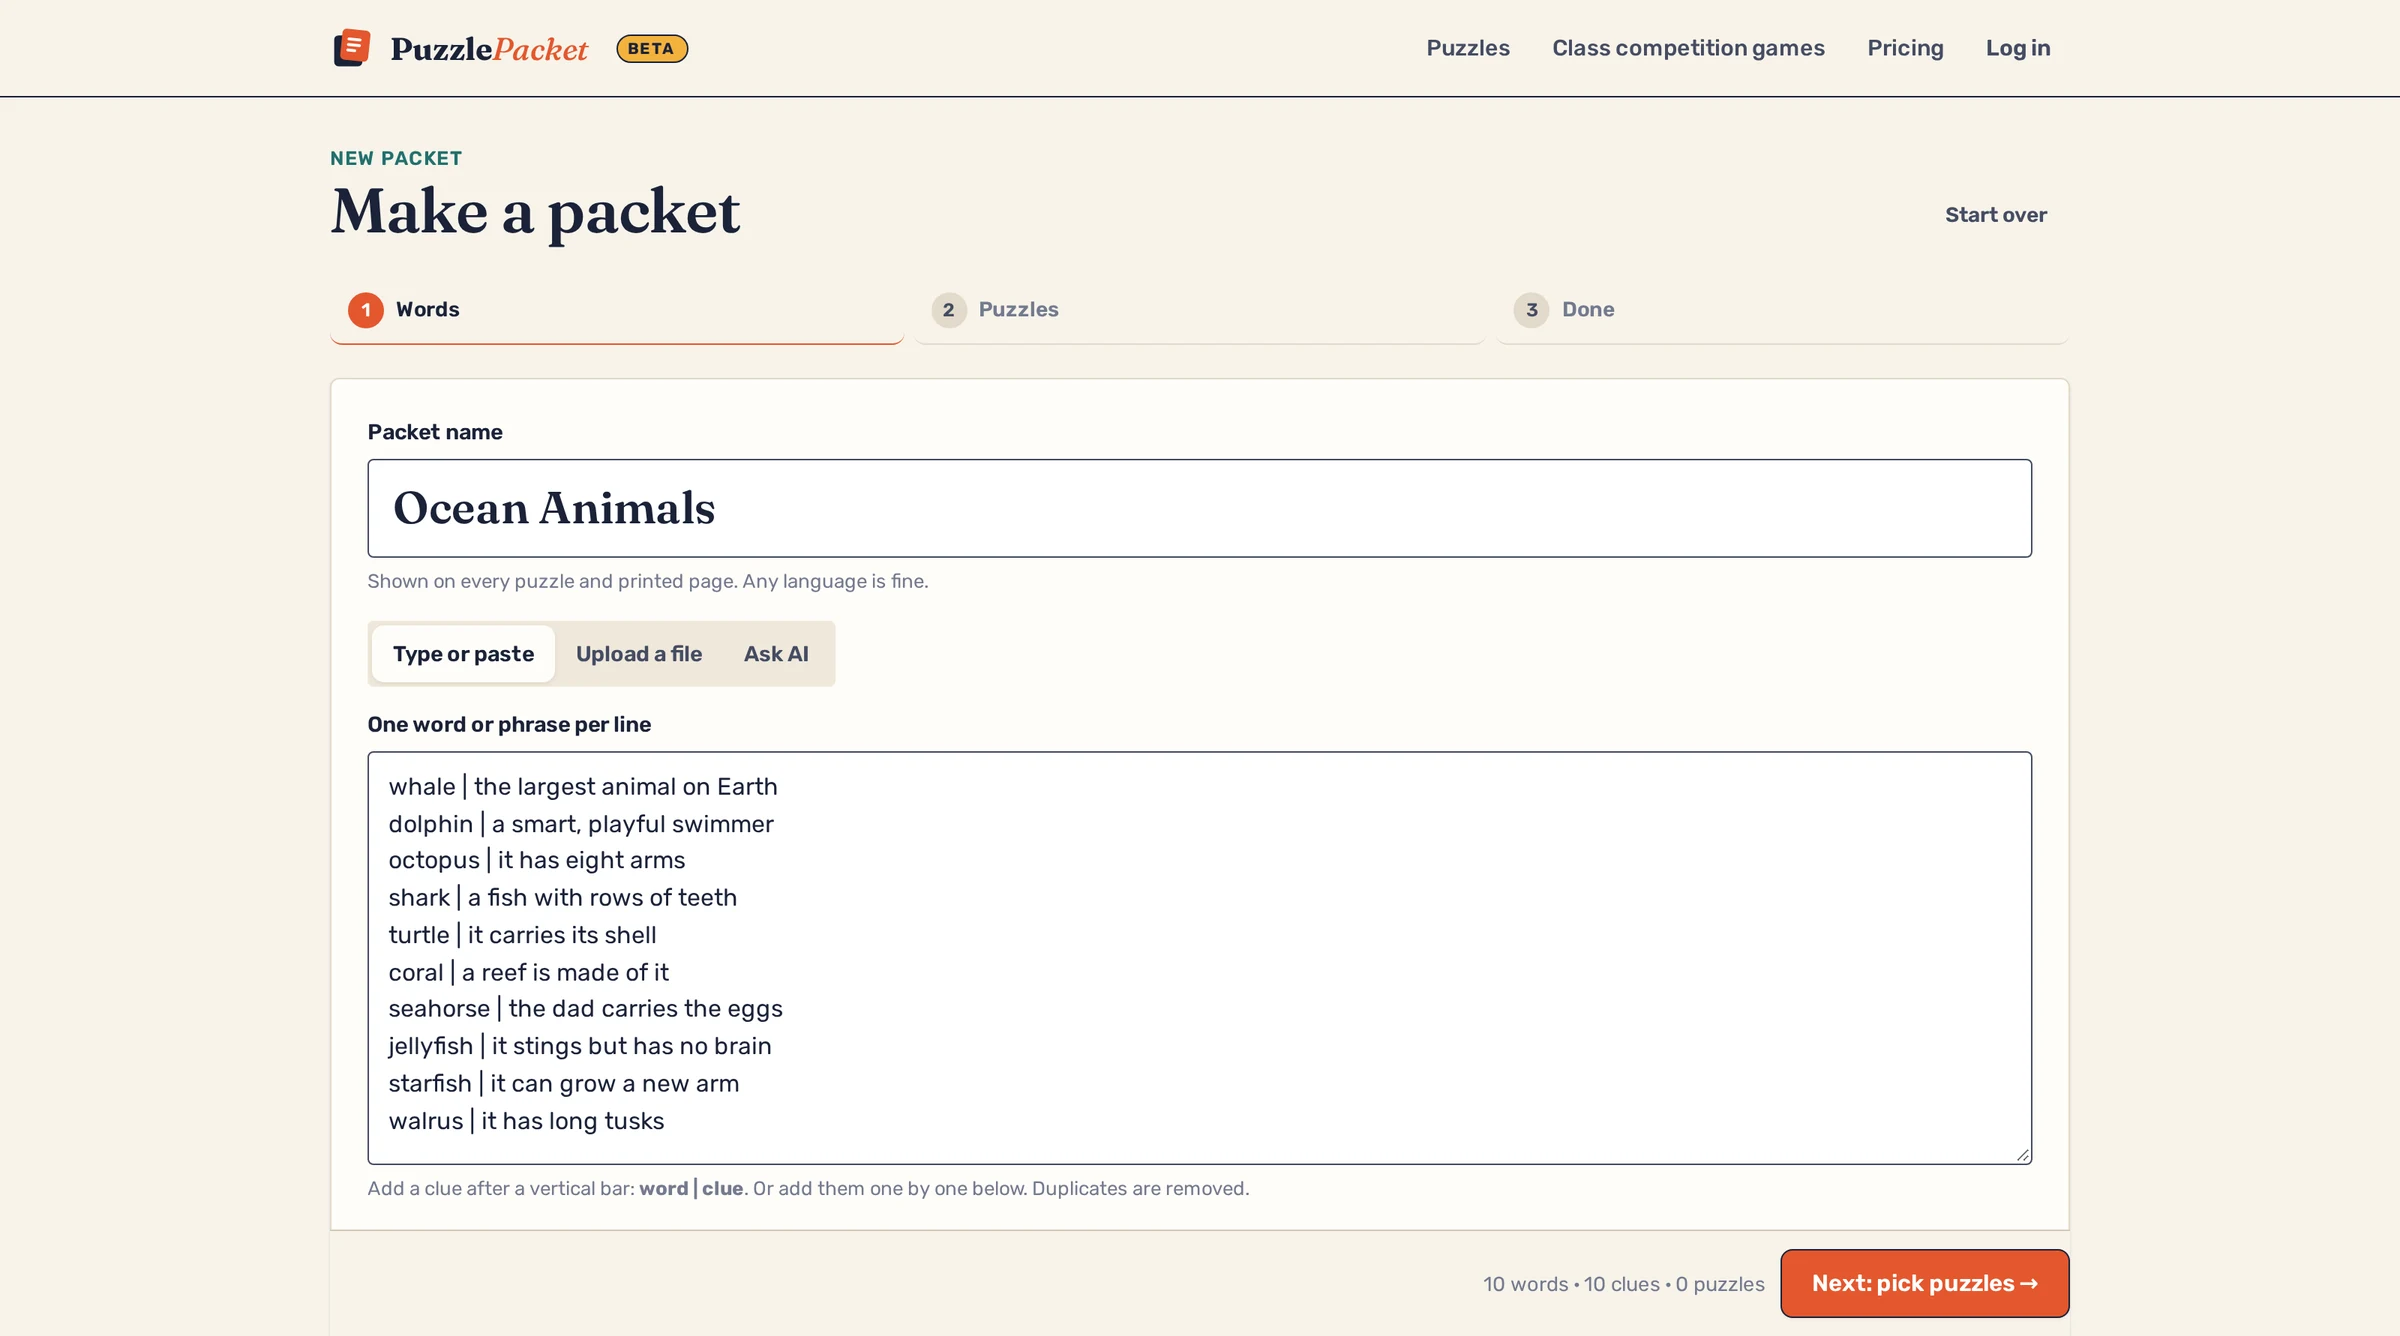Click the PuzzlePacket brand name
The height and width of the screenshot is (1336, 2400).
(489, 49)
